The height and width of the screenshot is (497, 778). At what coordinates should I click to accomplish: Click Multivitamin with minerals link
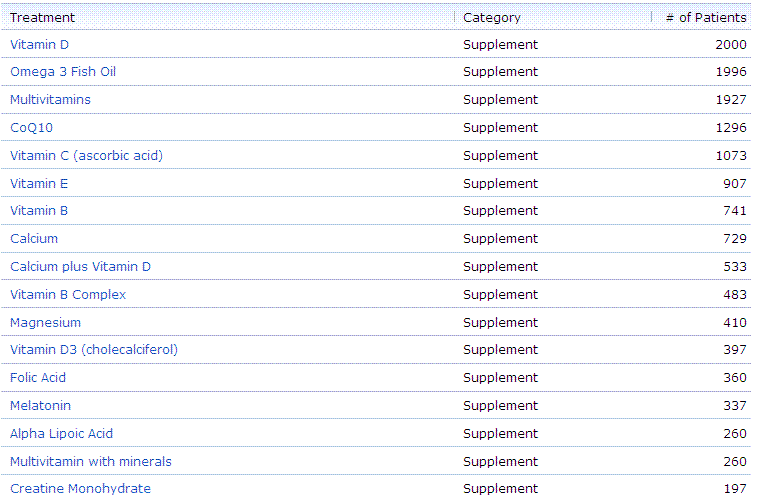[x=91, y=462]
